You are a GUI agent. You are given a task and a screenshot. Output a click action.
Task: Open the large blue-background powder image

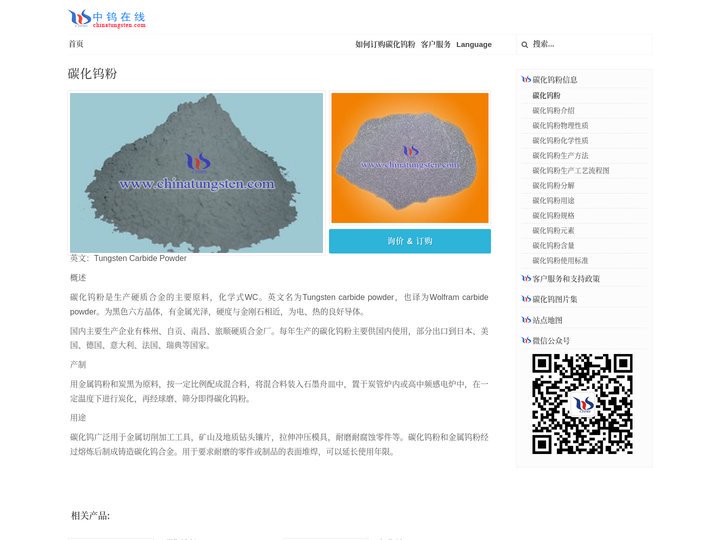[197, 173]
